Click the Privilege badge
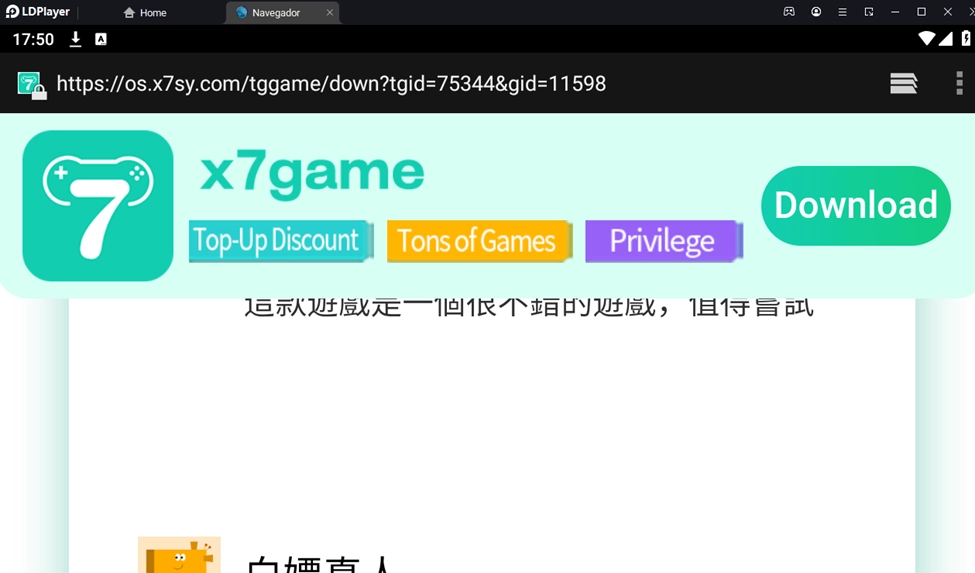975x573 pixels. pyautogui.click(x=664, y=241)
